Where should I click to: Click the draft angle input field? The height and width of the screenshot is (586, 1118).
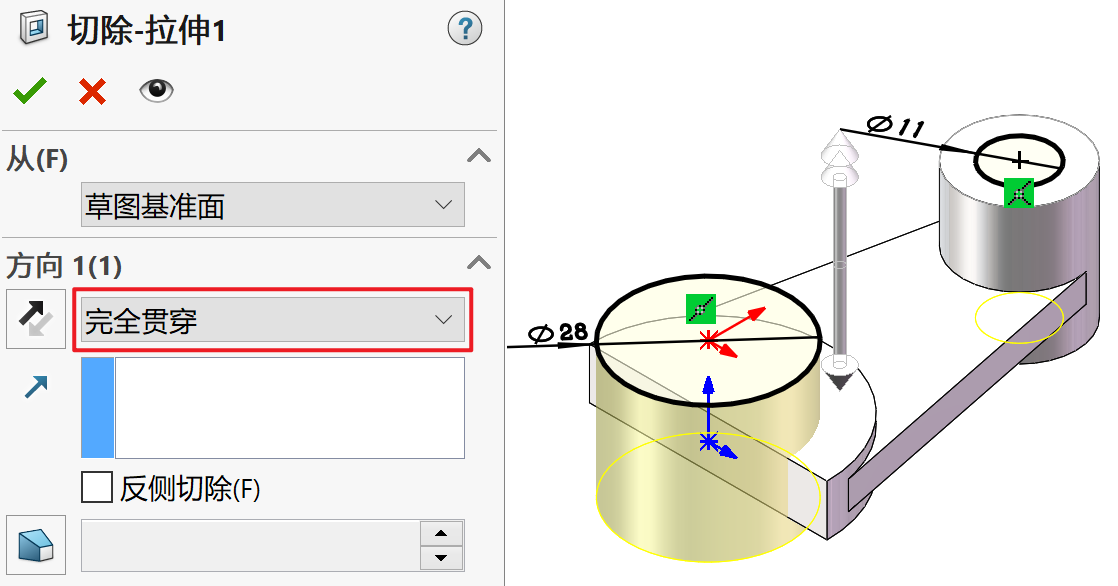tap(251, 545)
